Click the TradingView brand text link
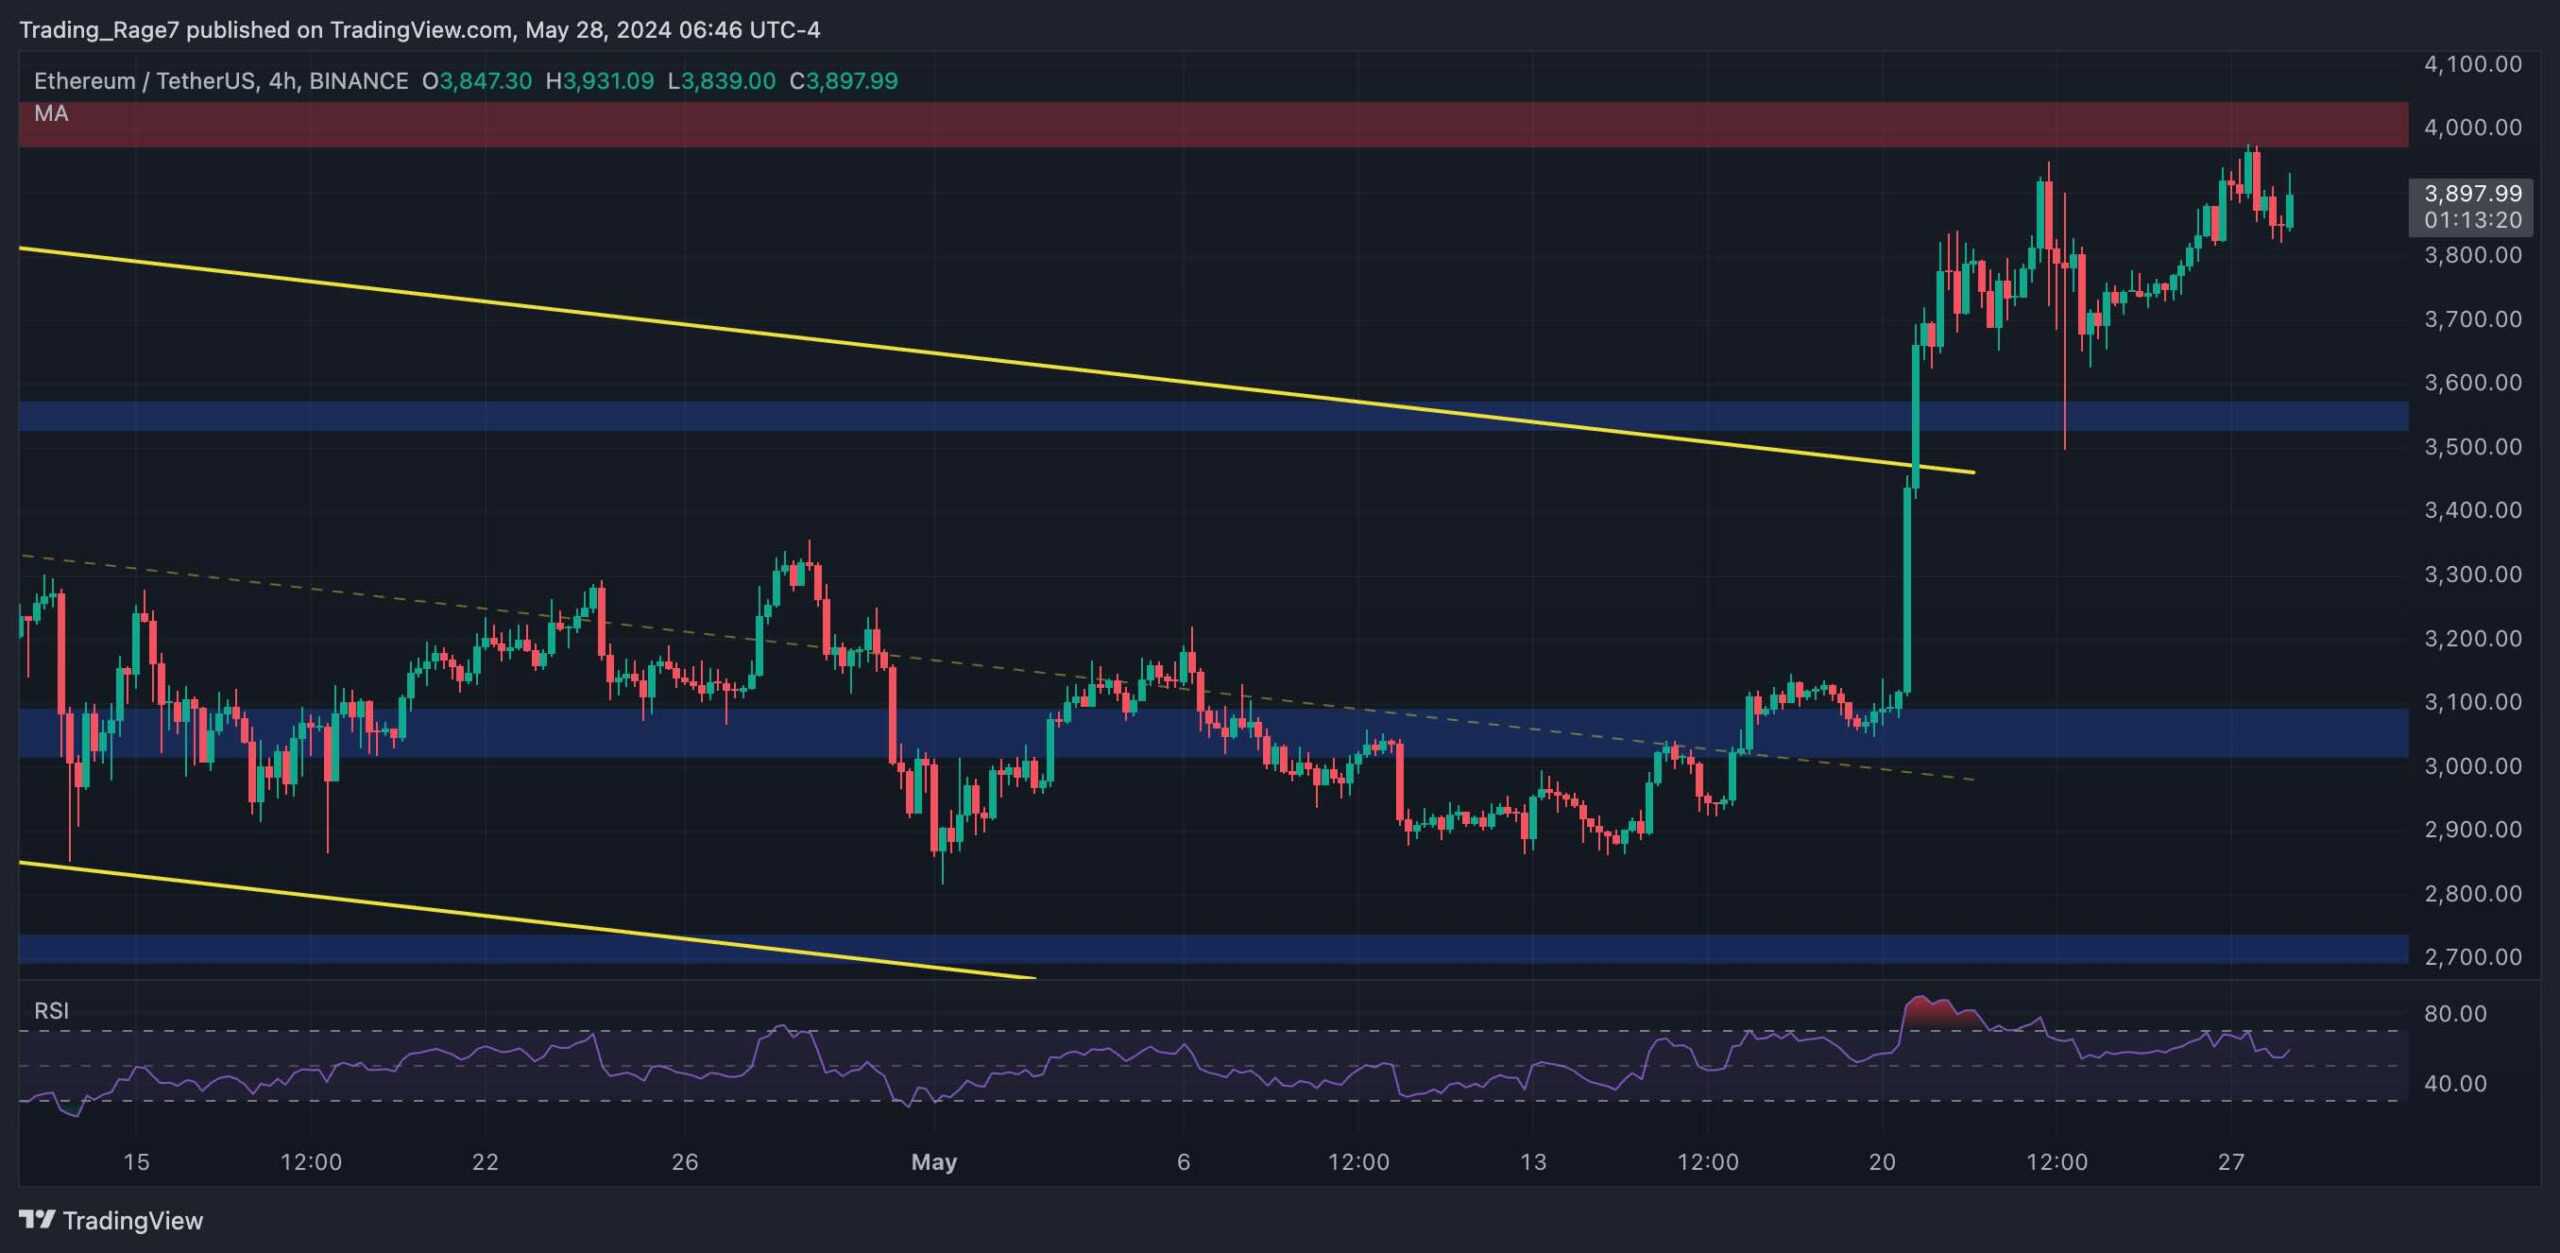Screen dimensions: 2560x1253 click(132, 1220)
